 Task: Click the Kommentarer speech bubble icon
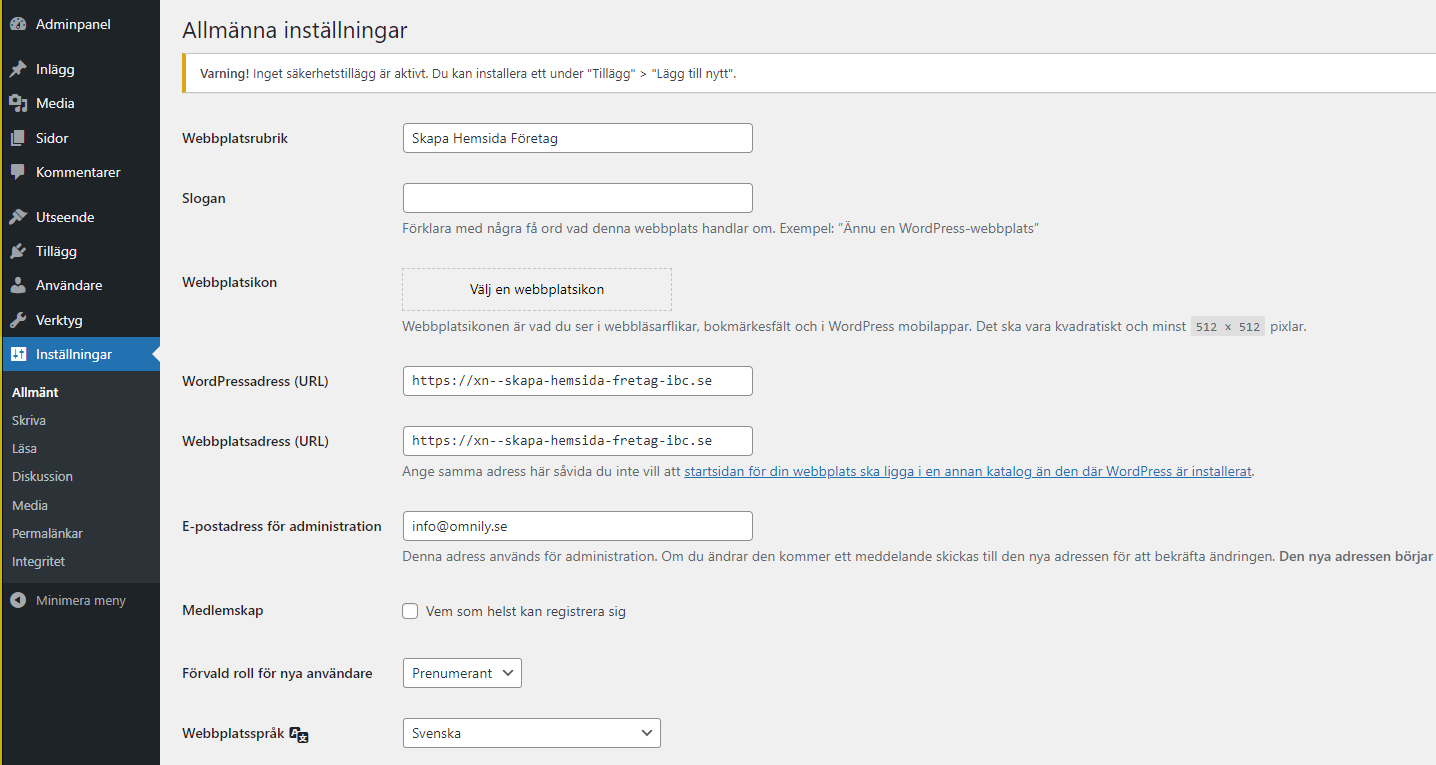pos(18,172)
